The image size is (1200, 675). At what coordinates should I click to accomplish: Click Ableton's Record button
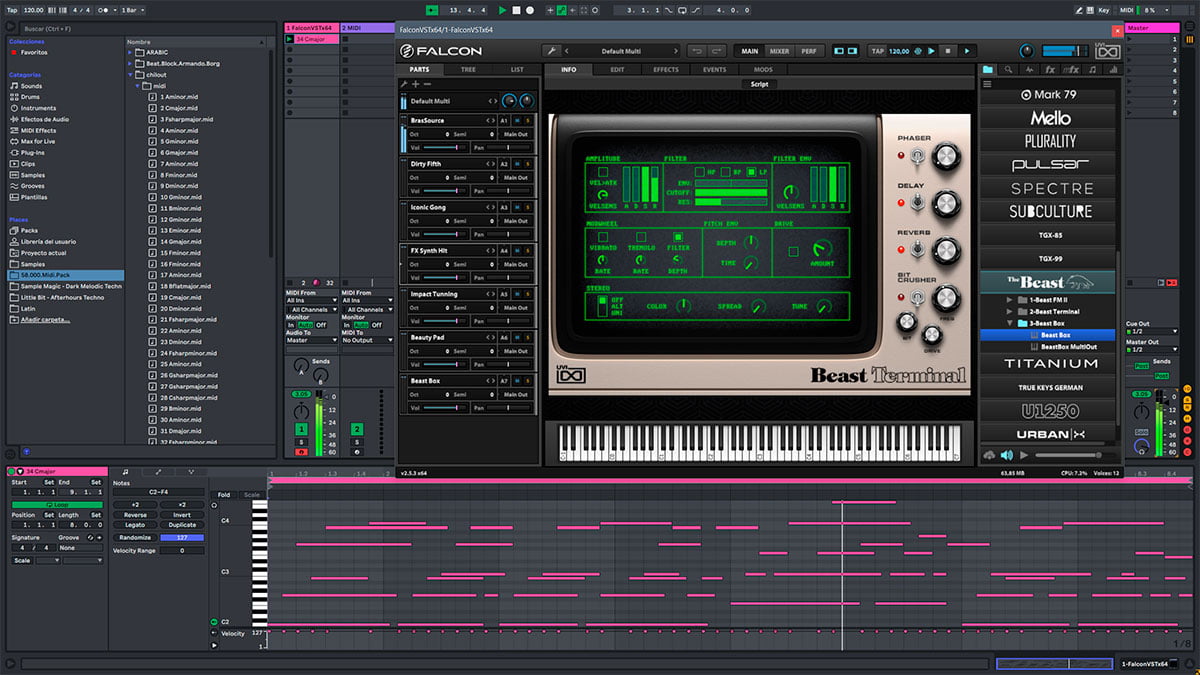click(529, 9)
